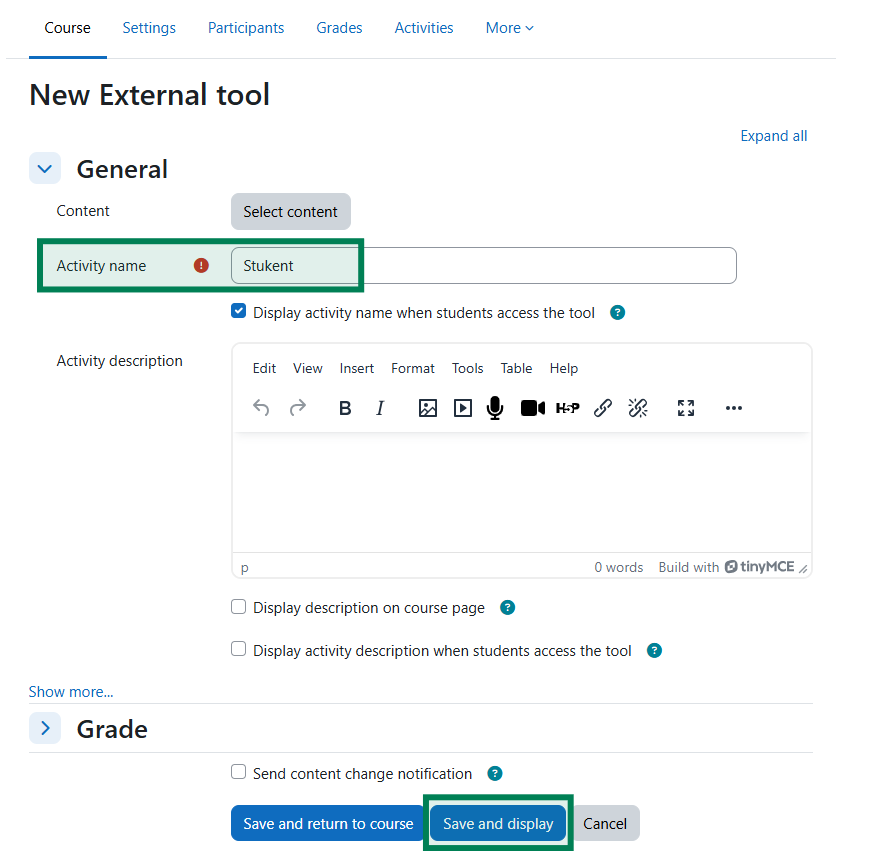Record audio with microphone icon
The image size is (890, 851).
tap(495, 408)
